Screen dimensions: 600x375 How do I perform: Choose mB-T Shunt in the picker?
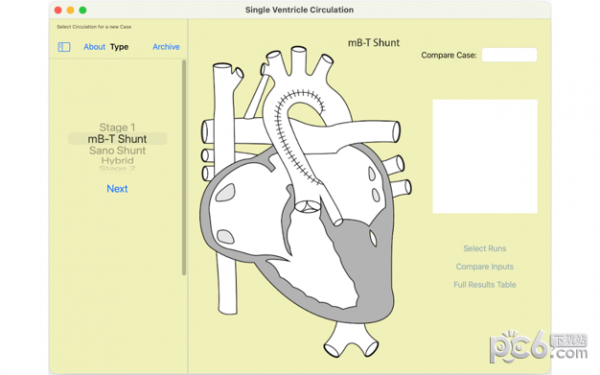[x=117, y=139]
